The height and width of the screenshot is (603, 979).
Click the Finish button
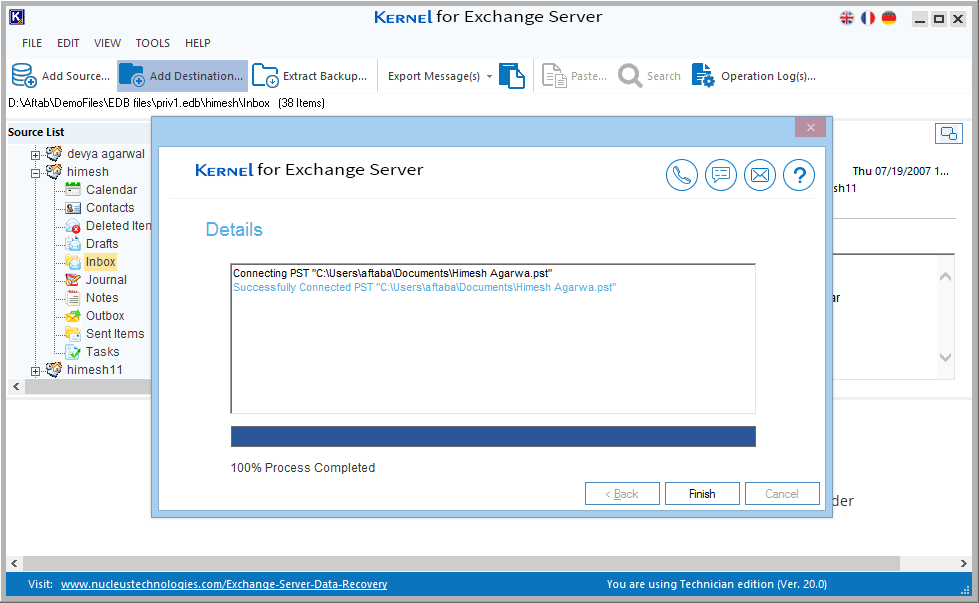pyautogui.click(x=702, y=494)
